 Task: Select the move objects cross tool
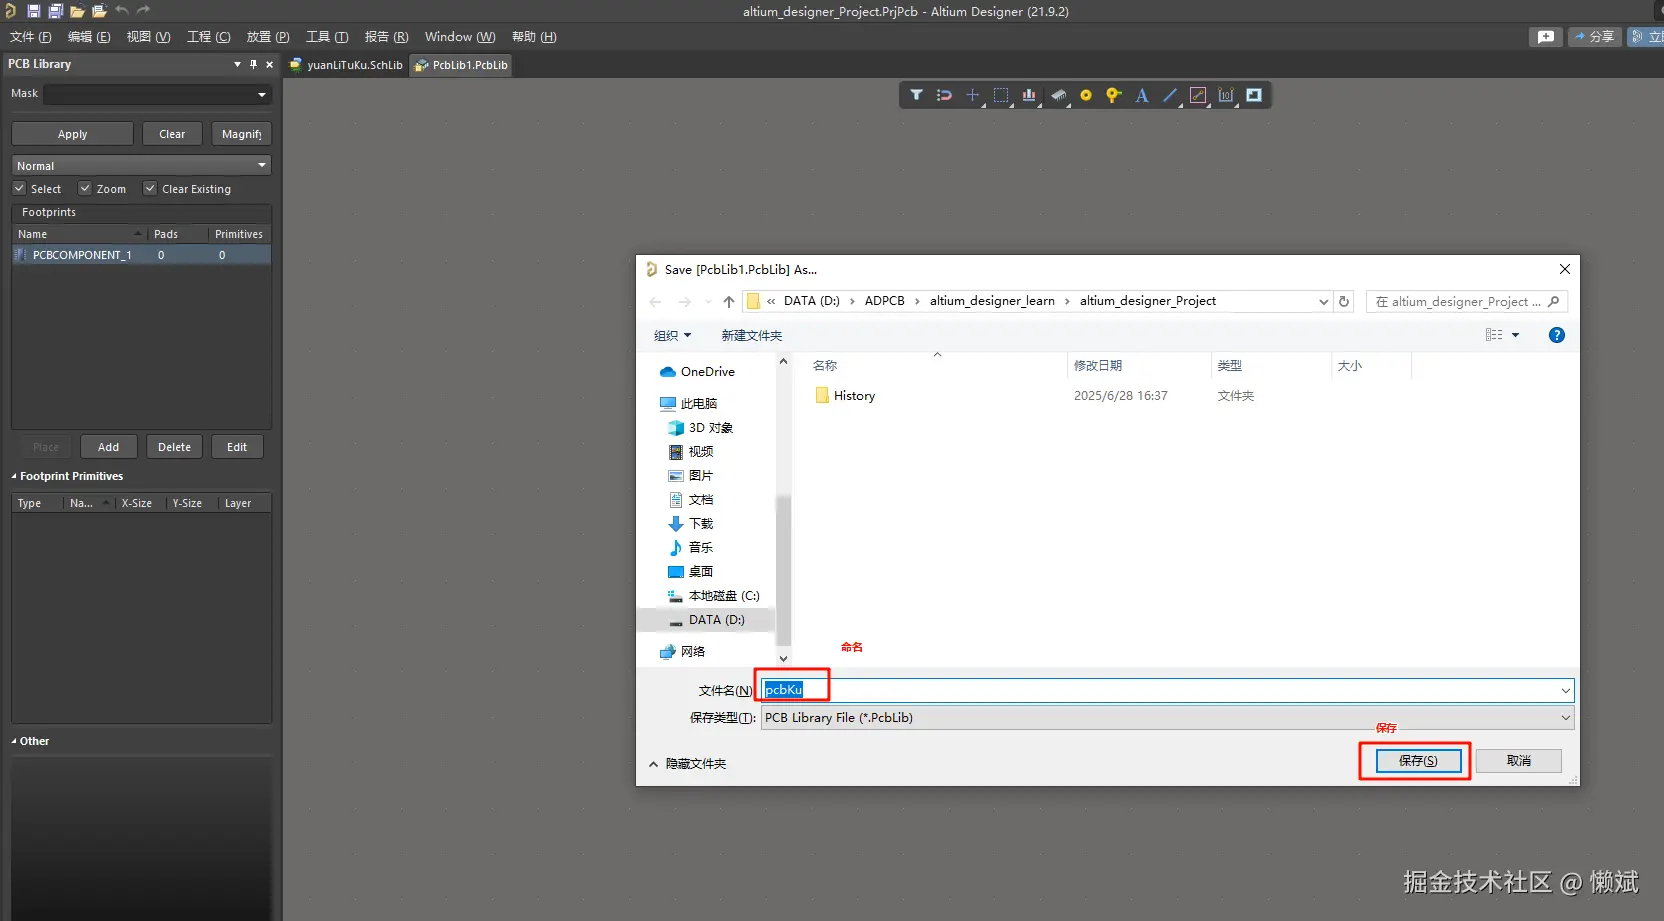click(x=972, y=95)
